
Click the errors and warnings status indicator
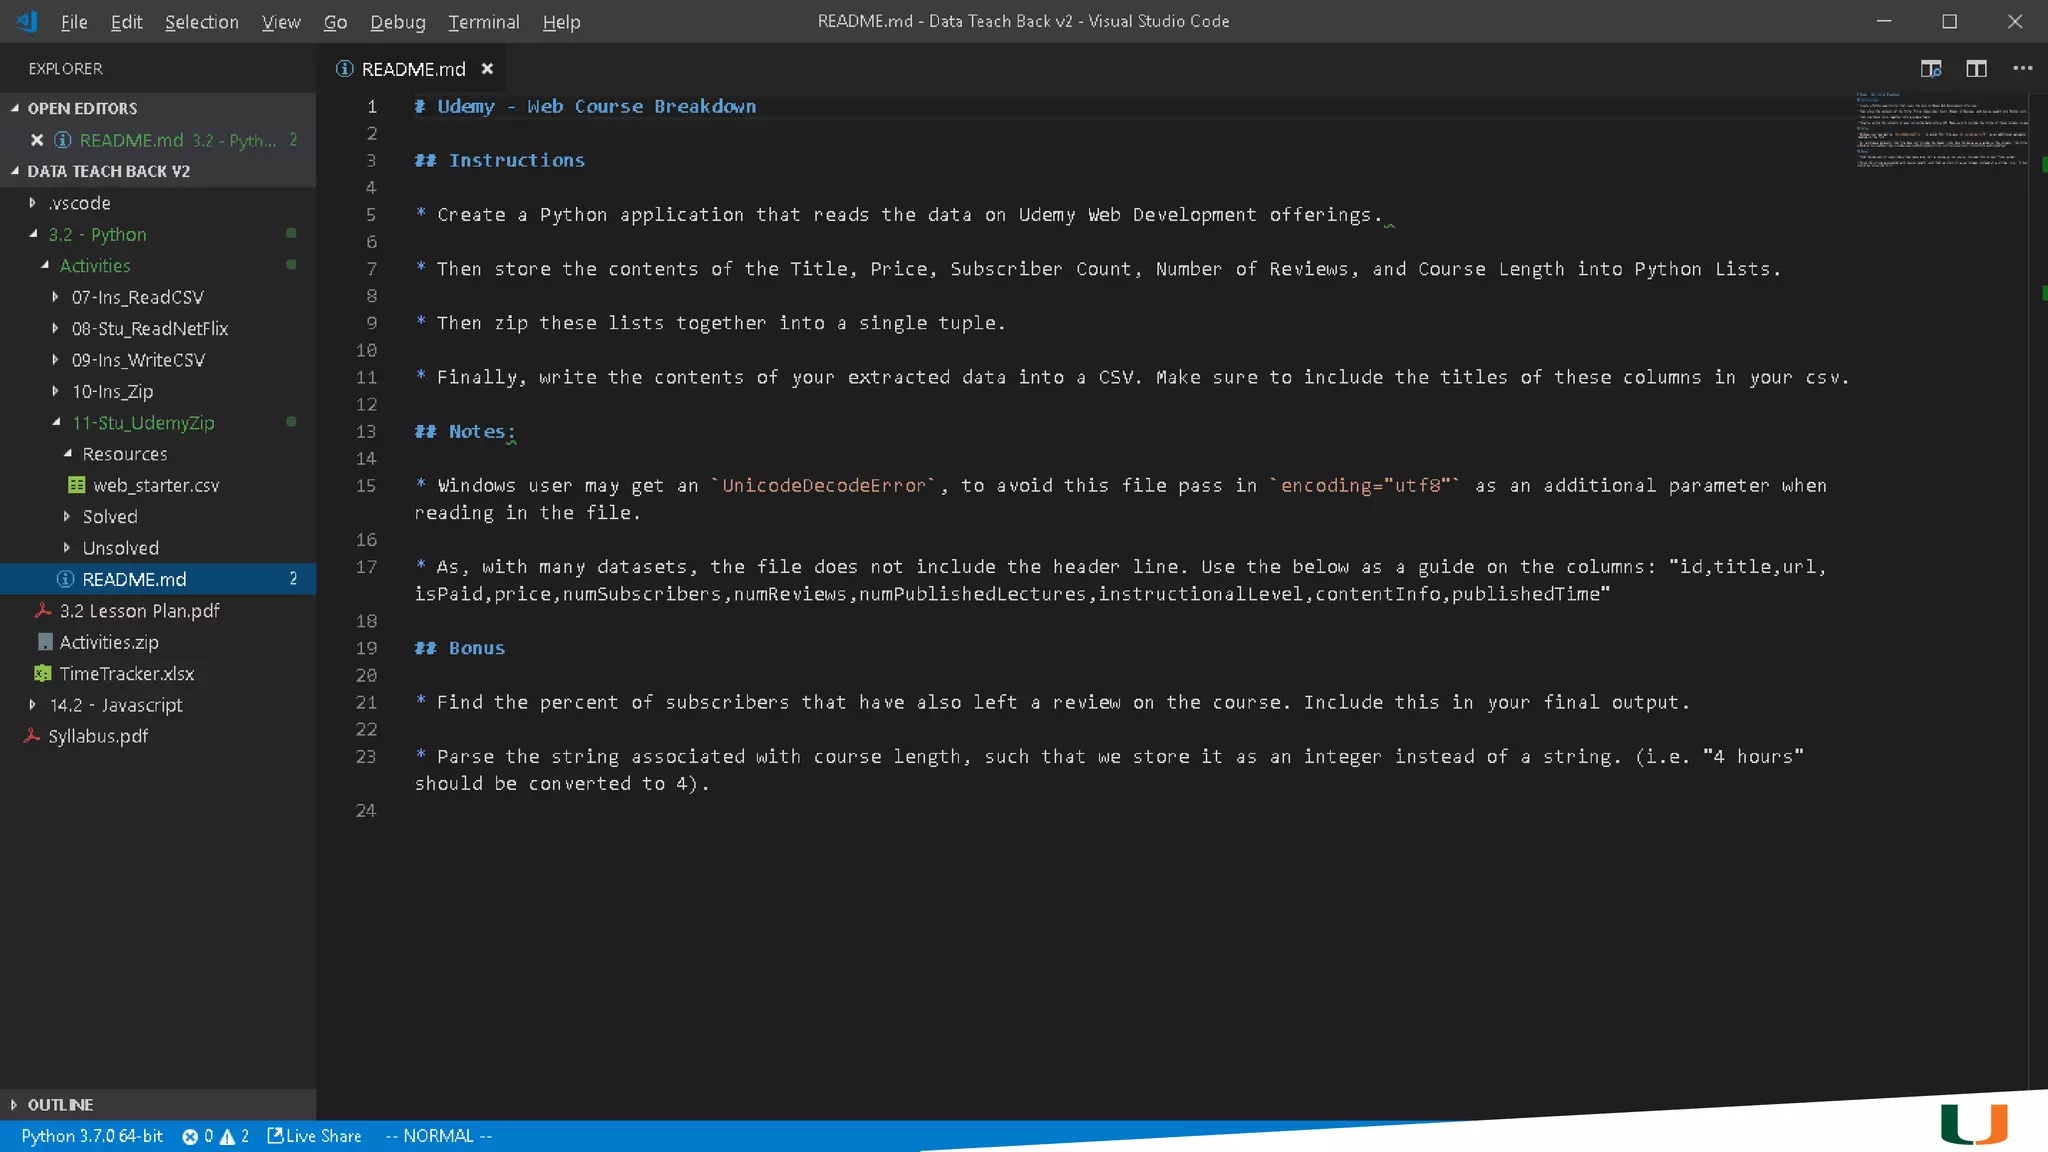[x=215, y=1136]
